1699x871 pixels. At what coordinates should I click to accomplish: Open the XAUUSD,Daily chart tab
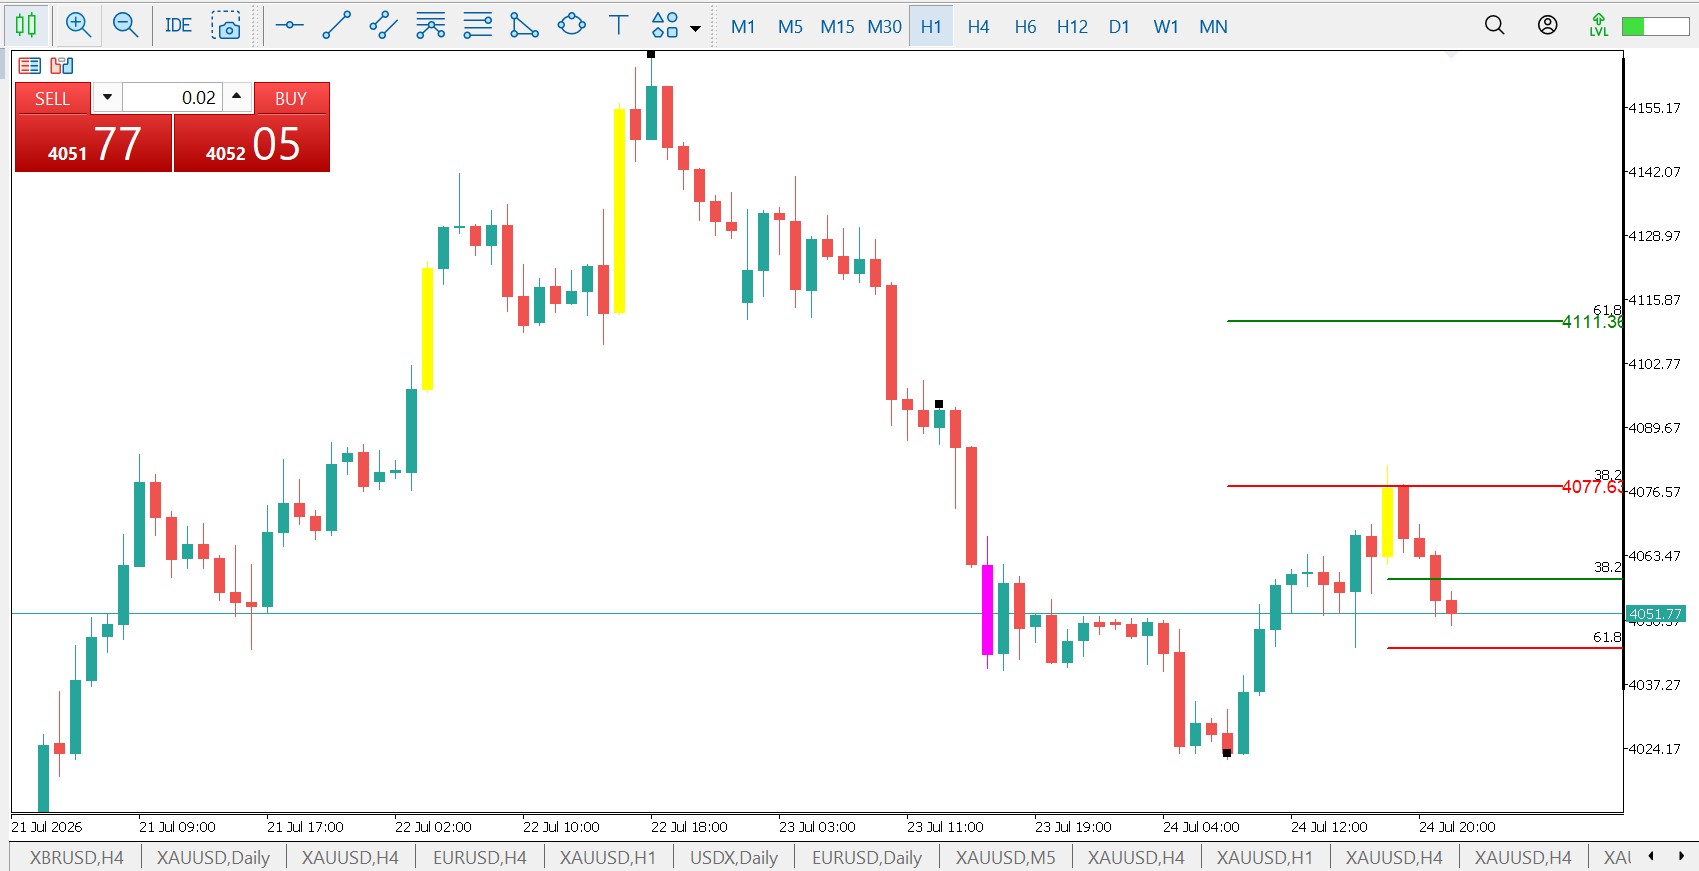pyautogui.click(x=213, y=857)
